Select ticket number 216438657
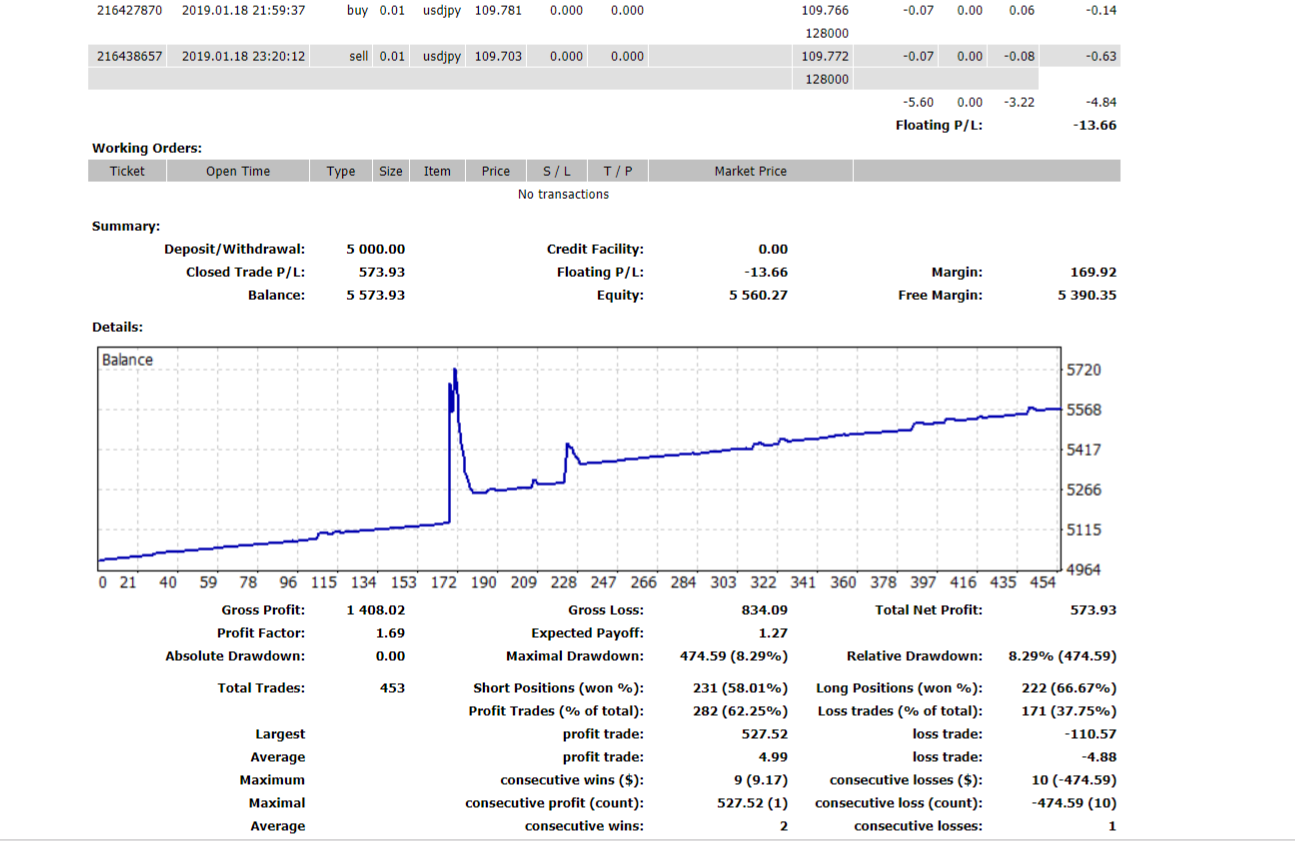The image size is (1295, 842). [129, 56]
